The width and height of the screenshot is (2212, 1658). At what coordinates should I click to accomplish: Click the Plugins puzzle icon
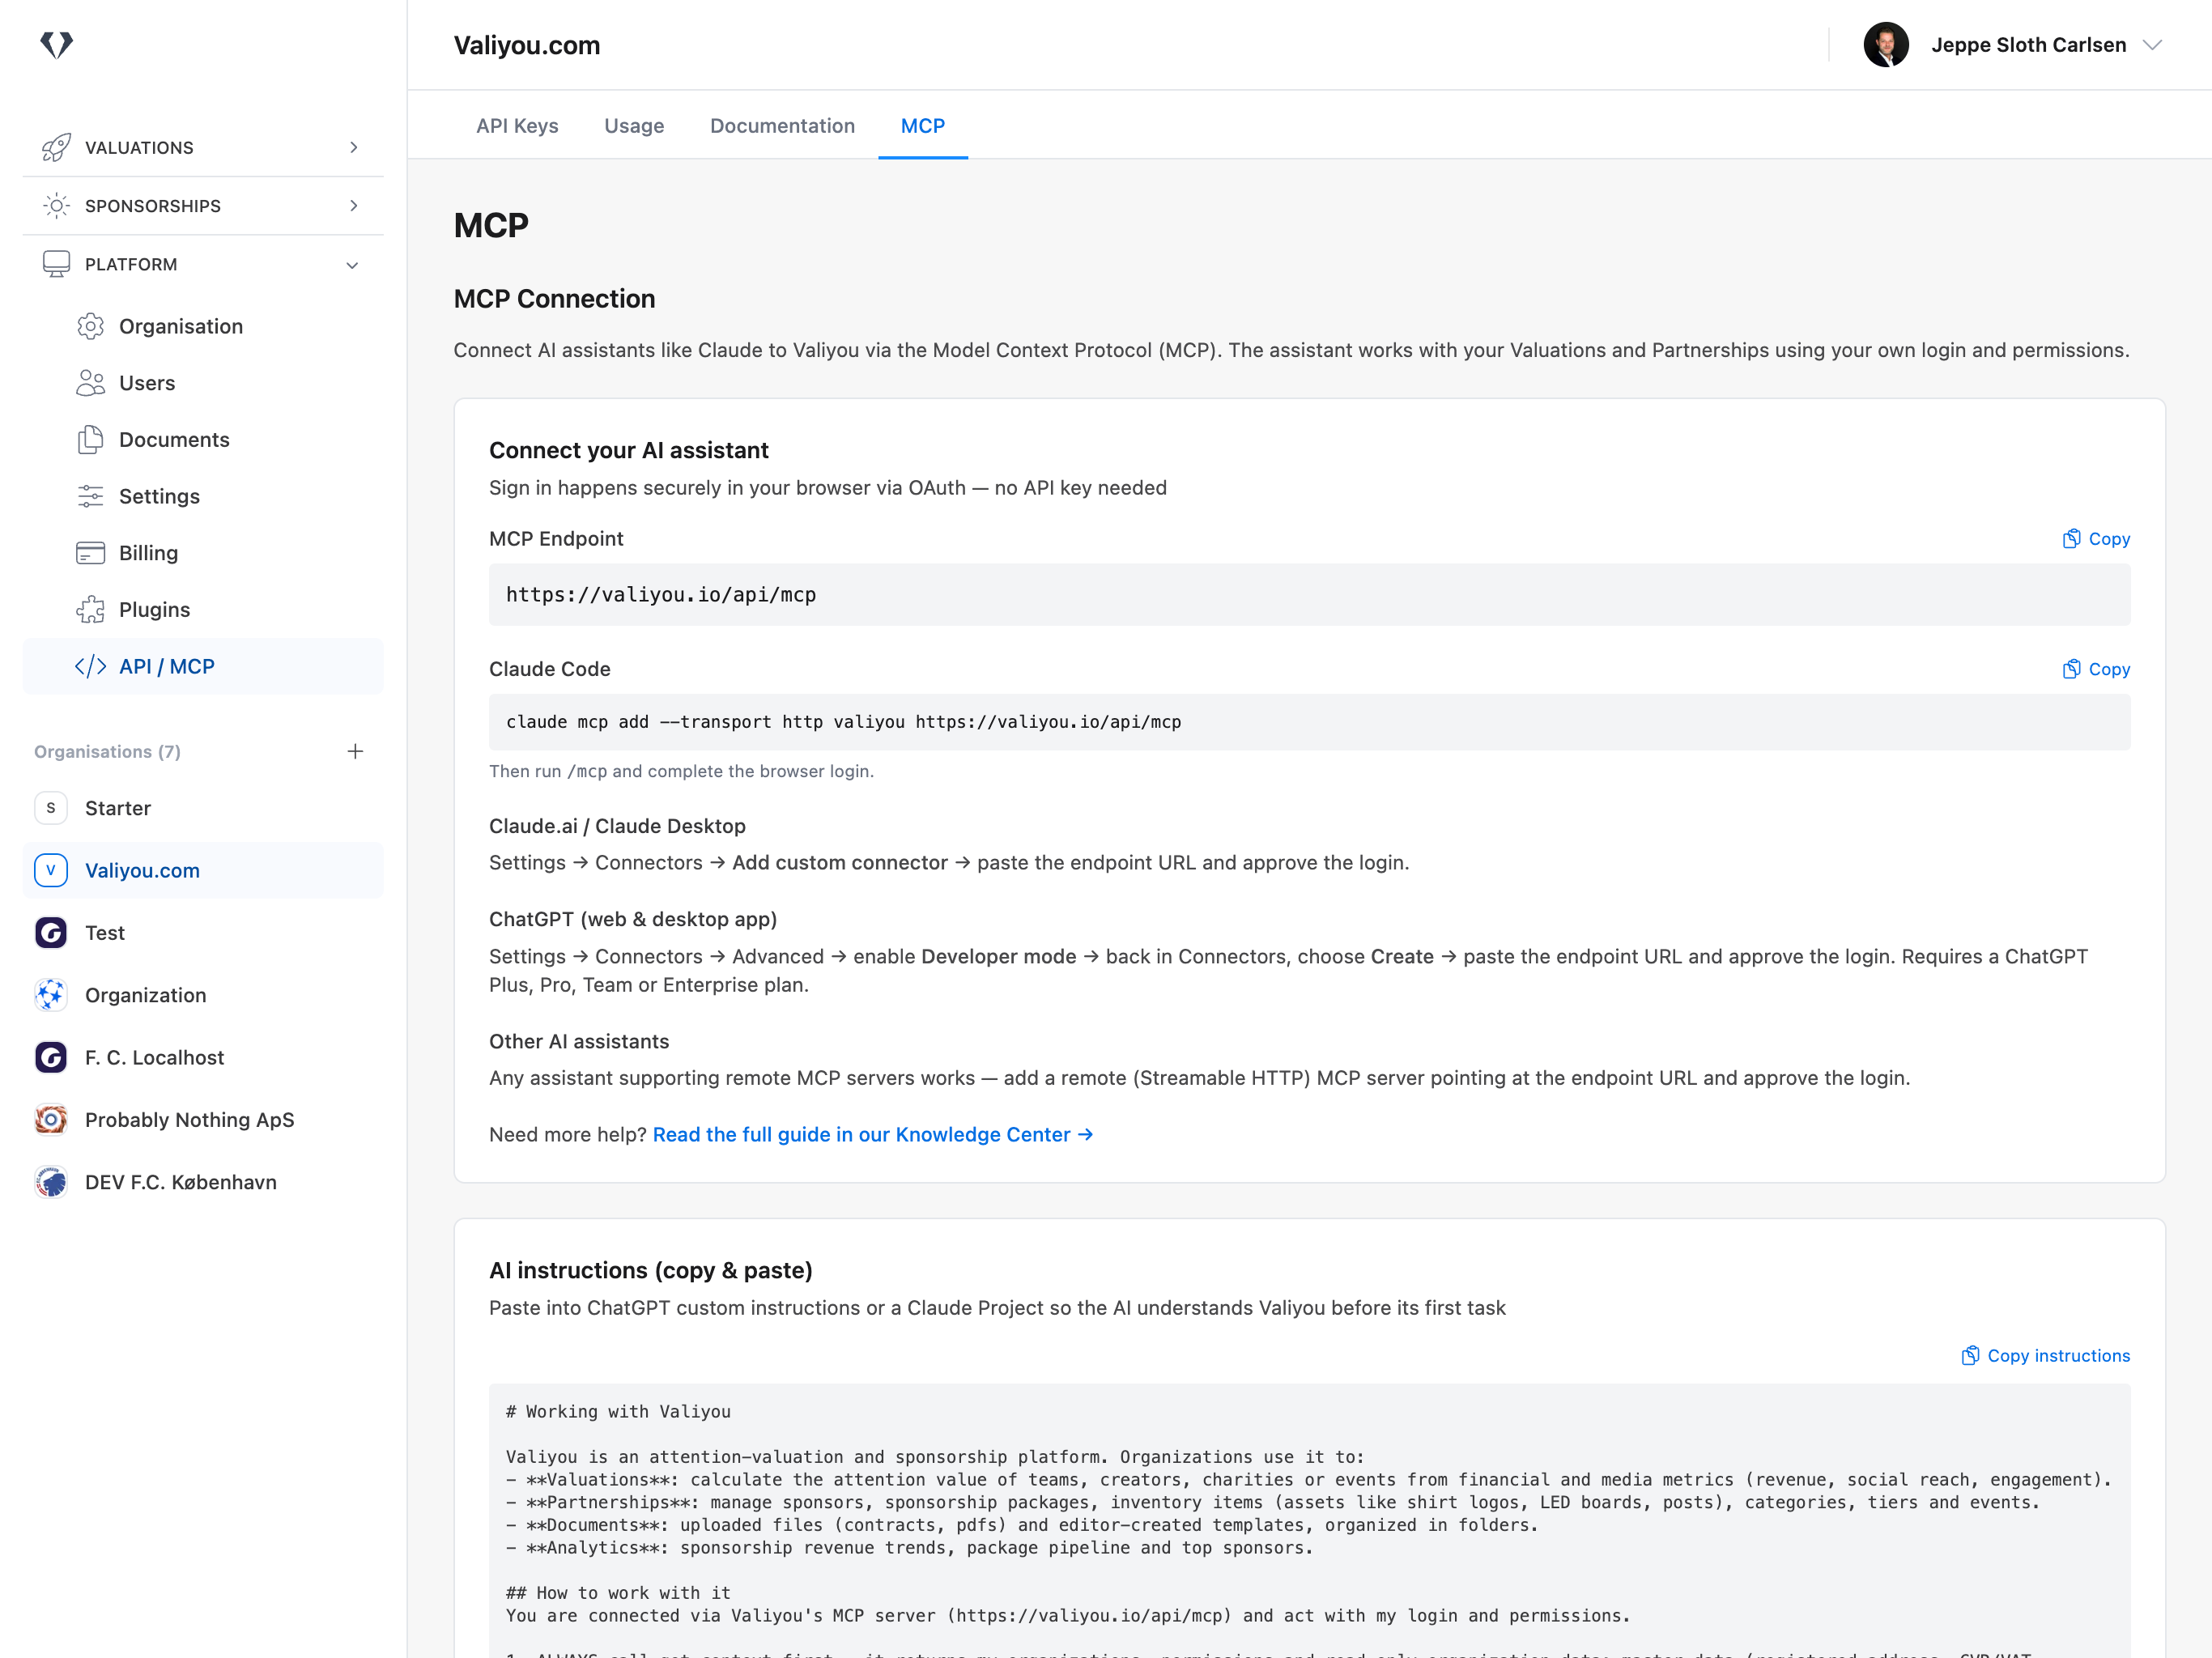click(x=90, y=610)
